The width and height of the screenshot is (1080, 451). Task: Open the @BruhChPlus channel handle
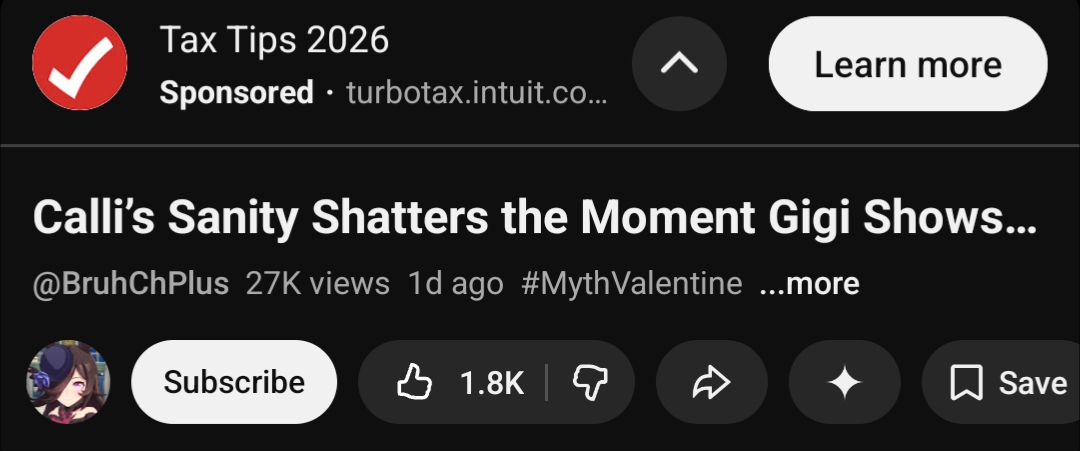pyautogui.click(x=131, y=283)
